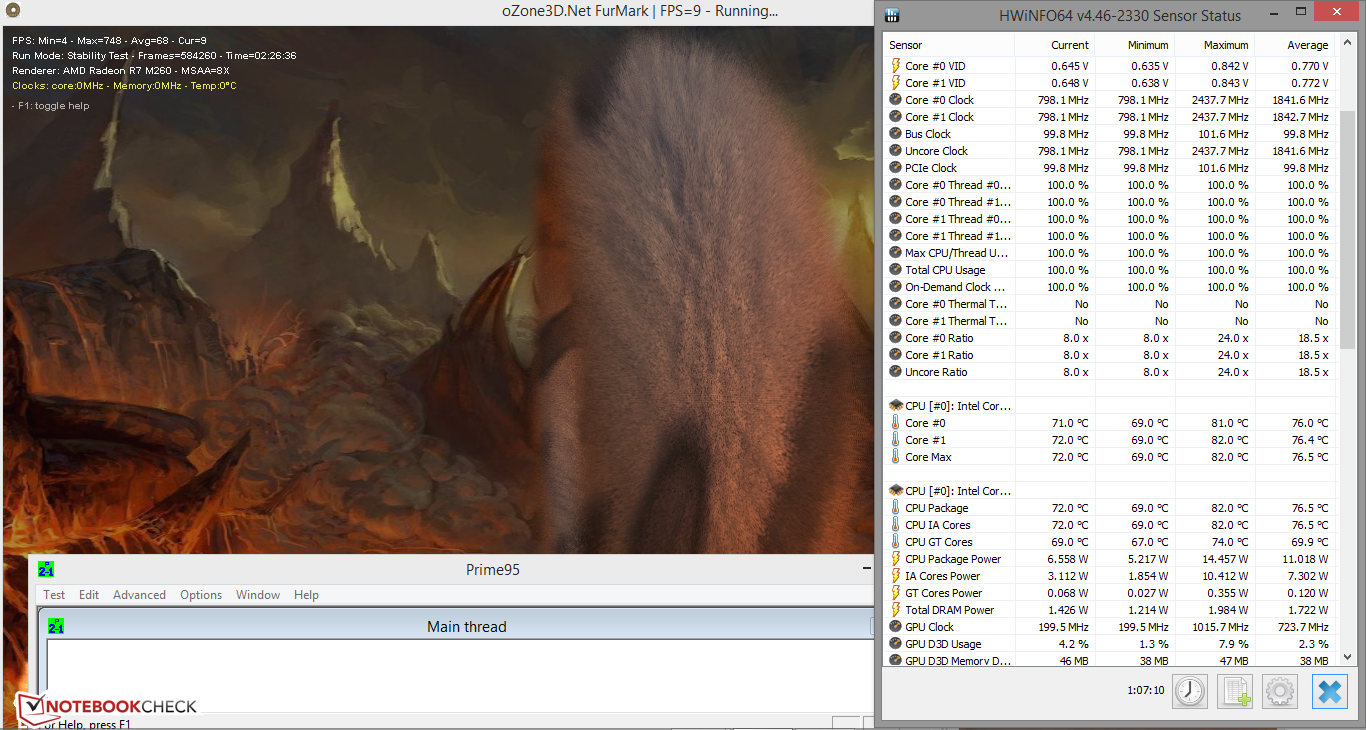Click the Main thread window icon in Prime95

tap(56, 626)
